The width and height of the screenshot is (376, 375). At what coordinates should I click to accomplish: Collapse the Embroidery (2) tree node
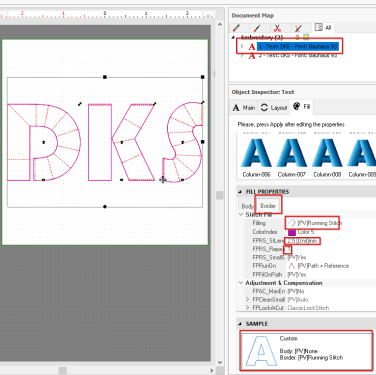click(x=233, y=37)
